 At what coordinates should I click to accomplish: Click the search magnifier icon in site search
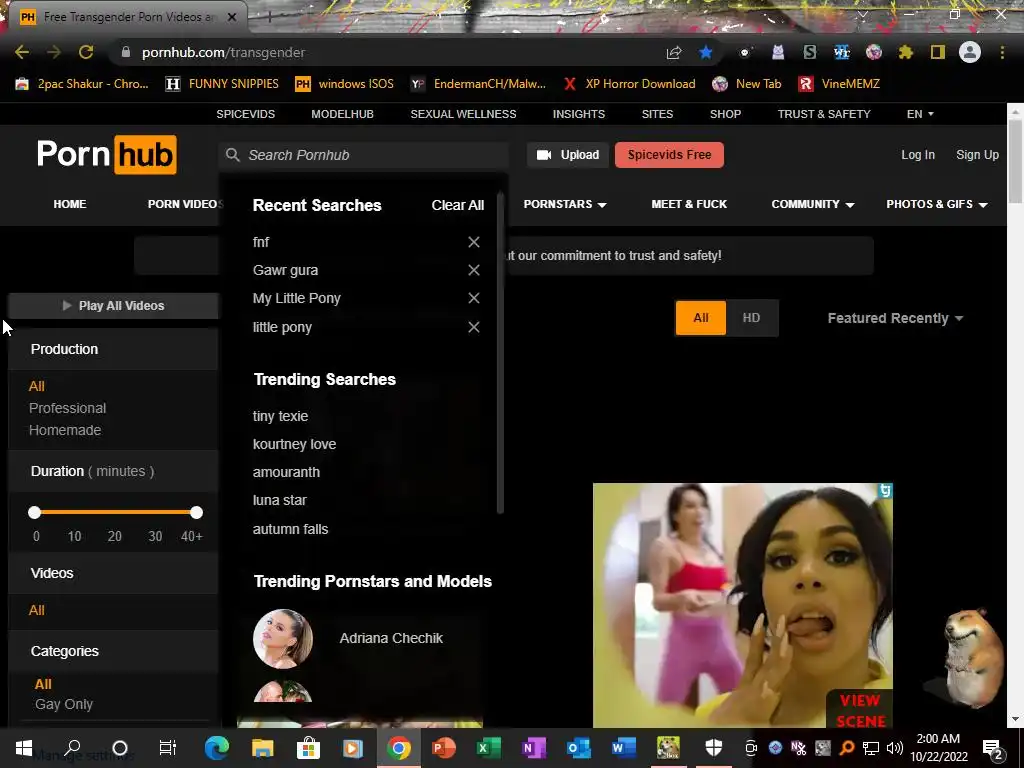pos(232,155)
